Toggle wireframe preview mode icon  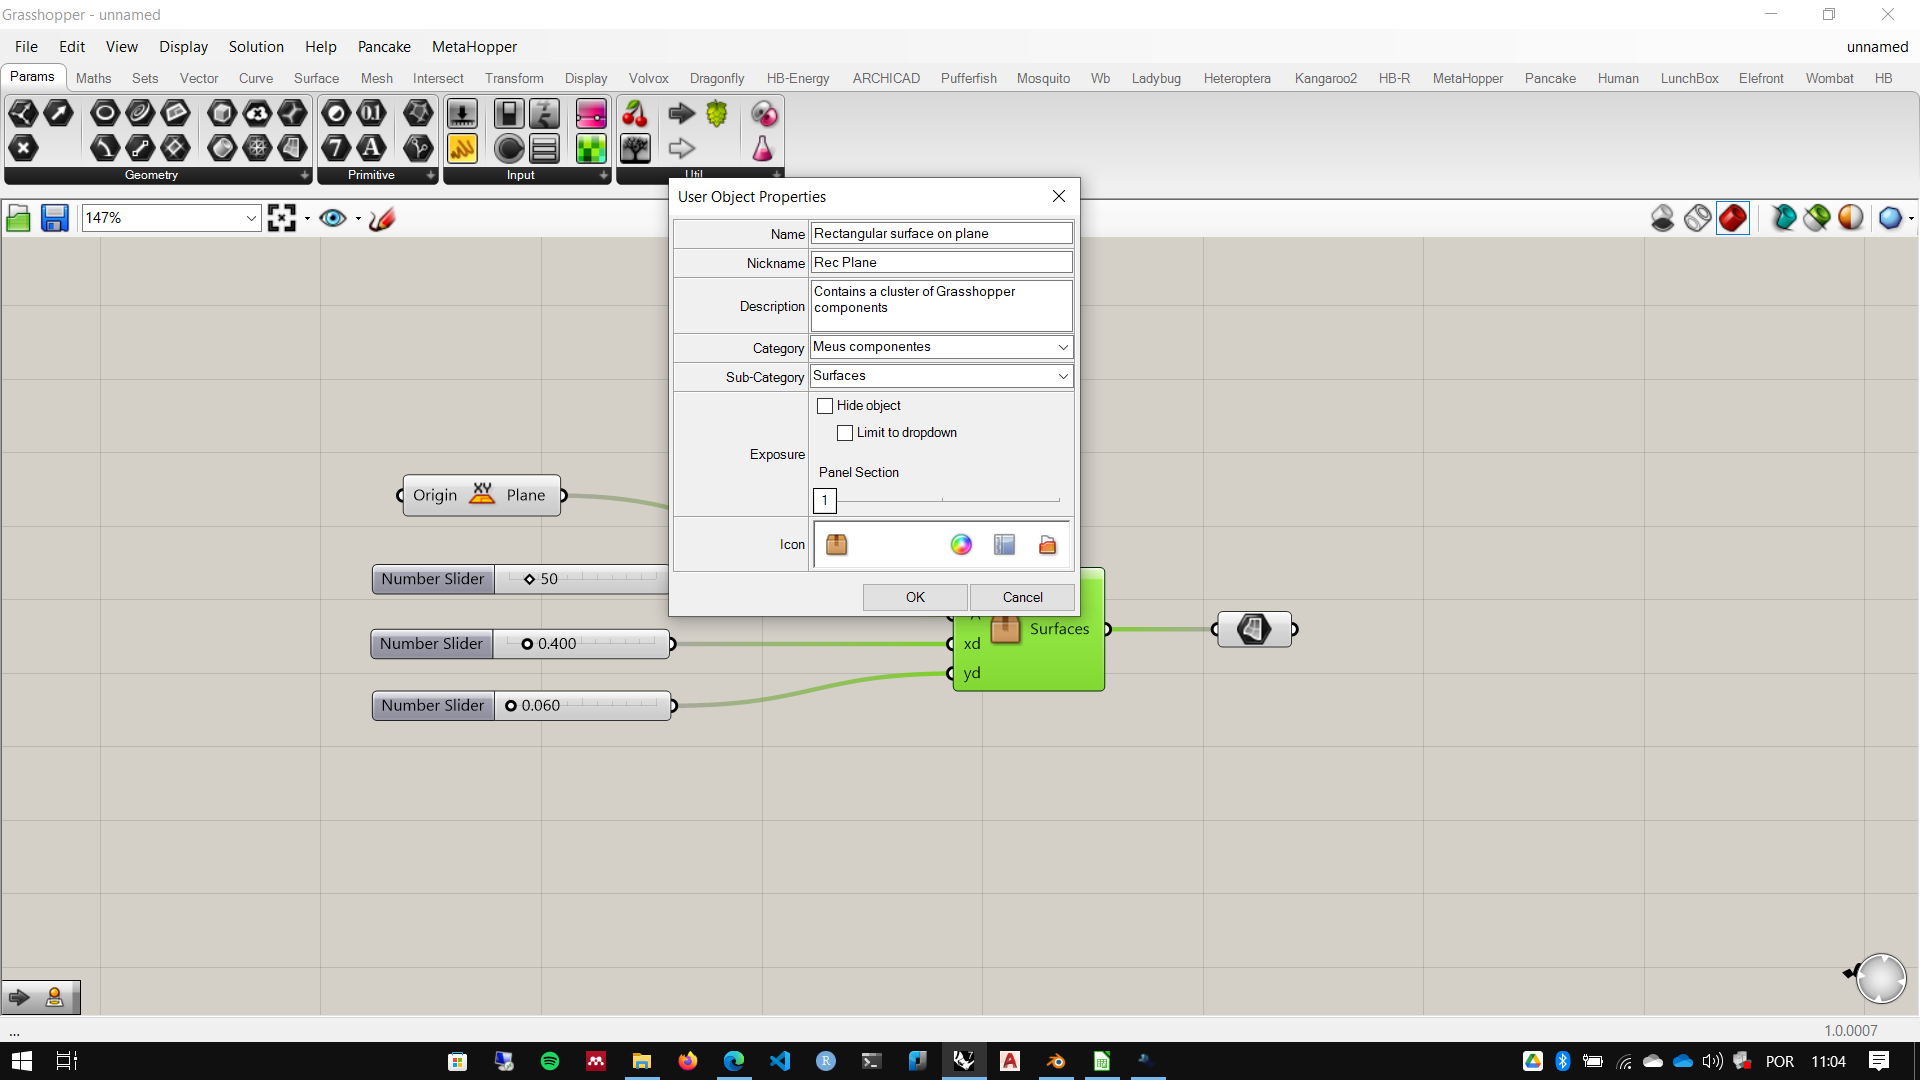pos(1698,217)
